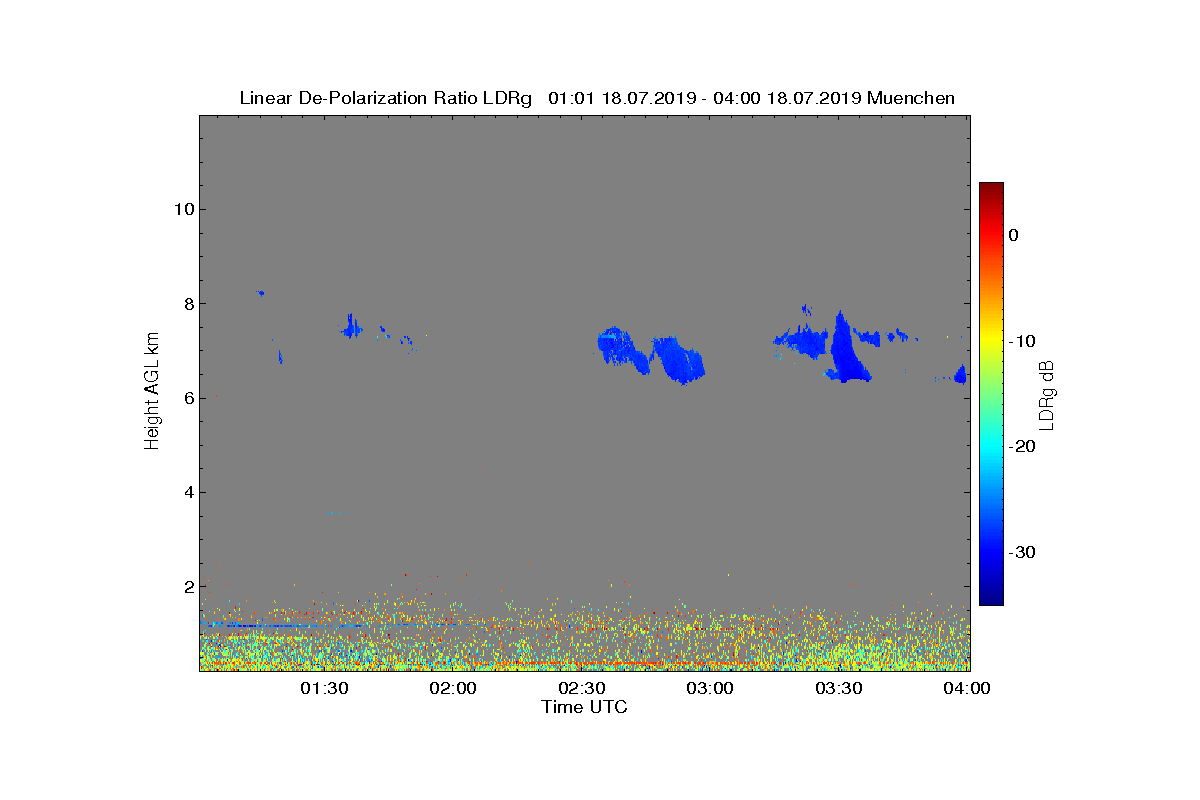Click the colorbar label '-30'
Image resolution: width=1200 pixels, height=800 pixels.
(1020, 552)
